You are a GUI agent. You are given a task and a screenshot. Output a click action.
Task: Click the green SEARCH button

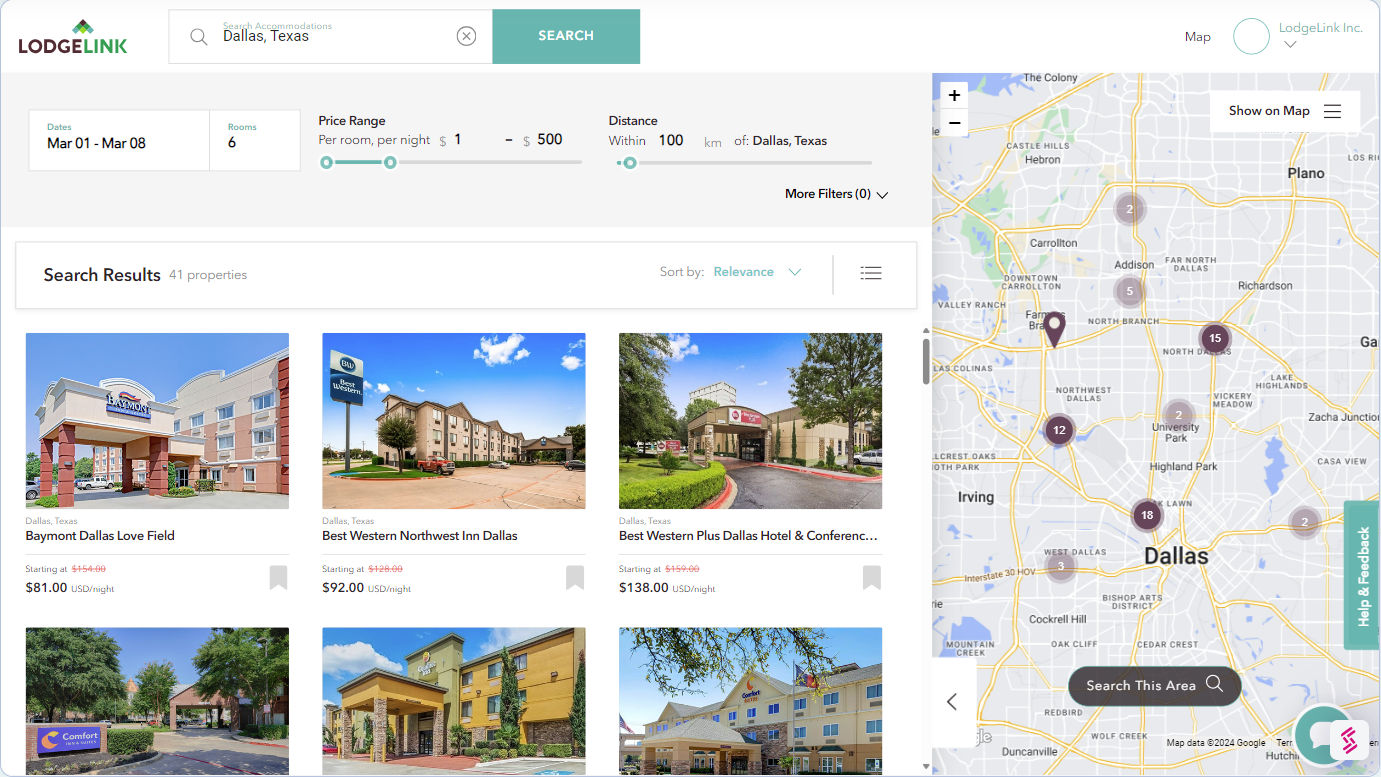pos(566,36)
